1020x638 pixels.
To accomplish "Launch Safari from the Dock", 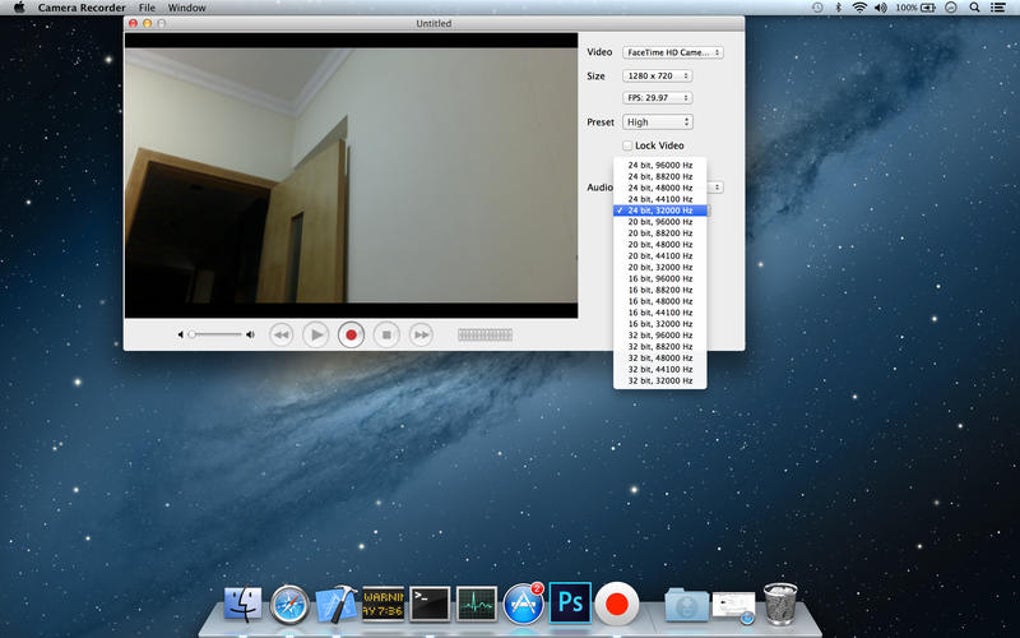I will 290,604.
